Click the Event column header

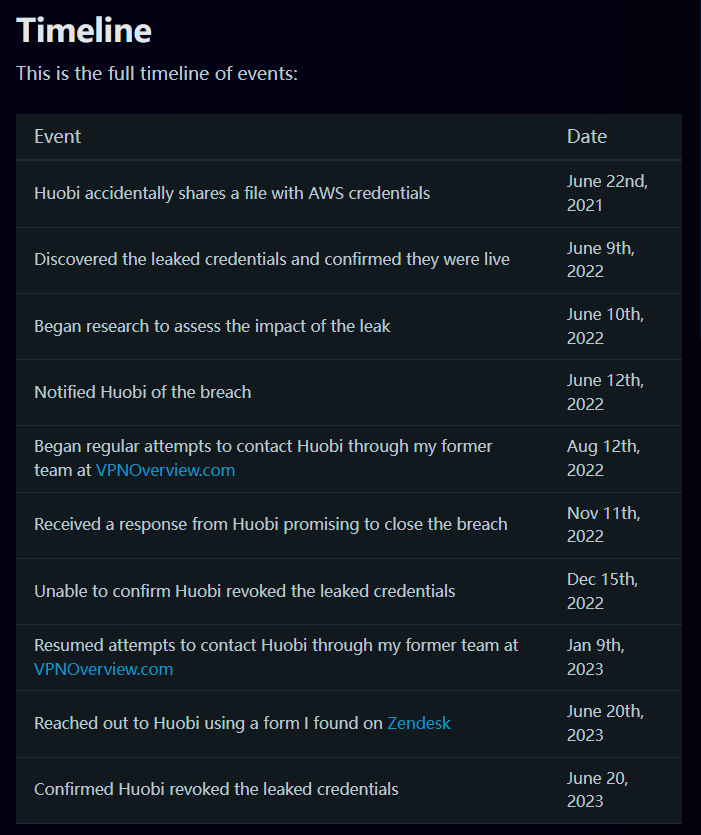pyautogui.click(x=58, y=137)
